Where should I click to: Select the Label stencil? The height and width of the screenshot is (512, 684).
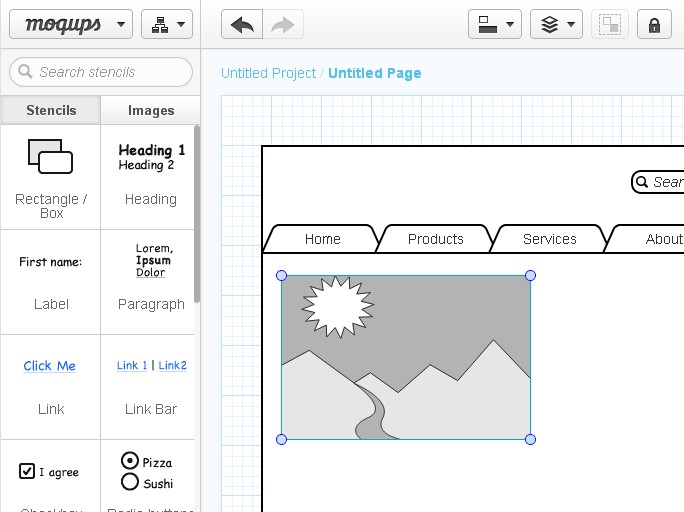pos(51,282)
